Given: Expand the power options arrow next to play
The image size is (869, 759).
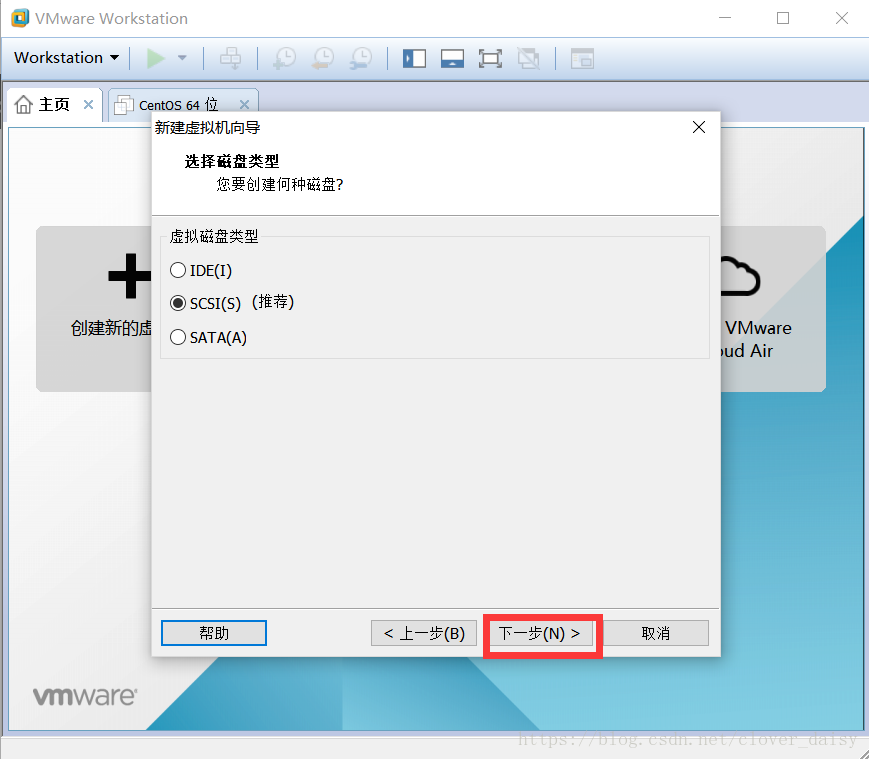Looking at the screenshot, I should click(x=182, y=58).
